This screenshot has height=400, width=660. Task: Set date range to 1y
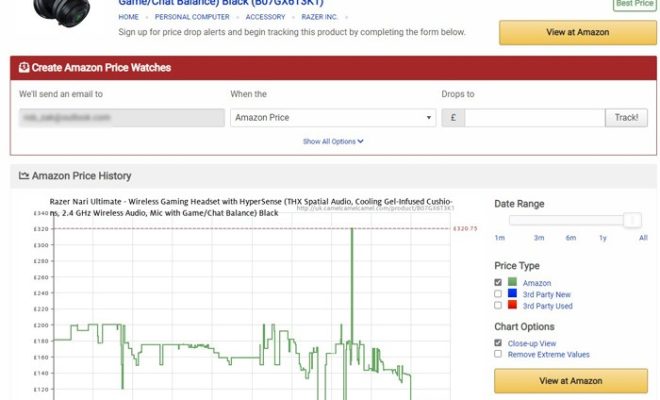coord(603,238)
